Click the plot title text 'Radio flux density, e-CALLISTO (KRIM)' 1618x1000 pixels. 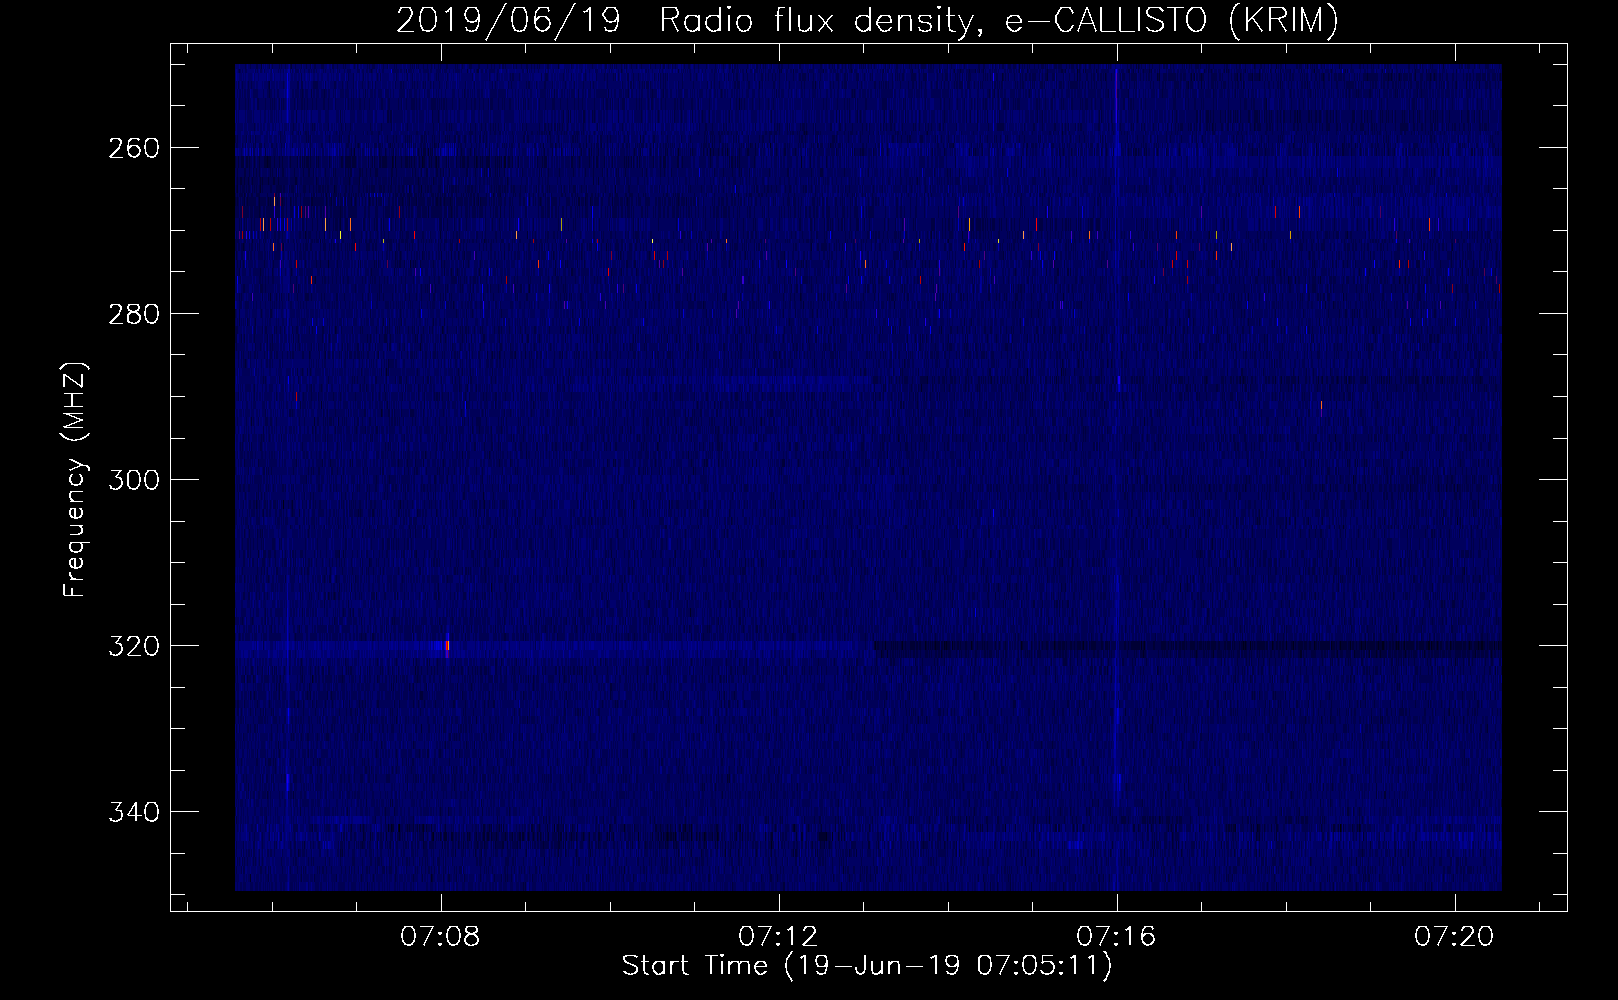point(999,21)
